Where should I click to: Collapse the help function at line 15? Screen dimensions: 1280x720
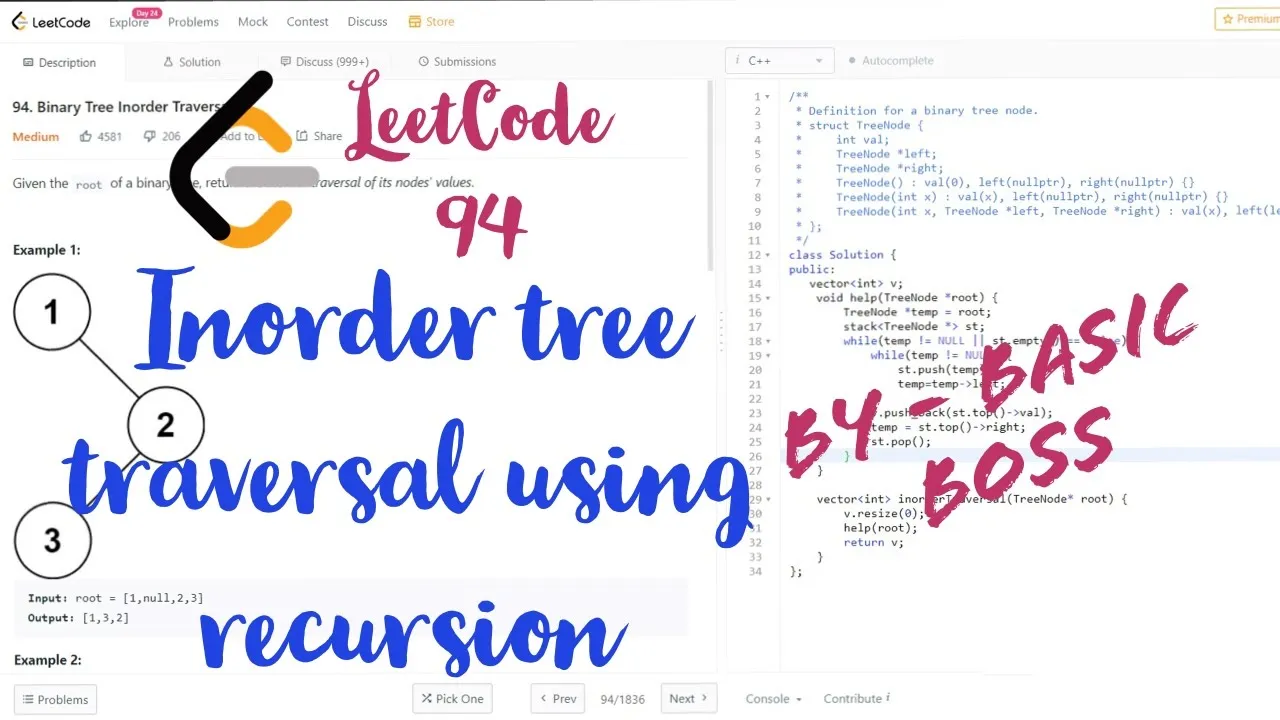pos(767,298)
